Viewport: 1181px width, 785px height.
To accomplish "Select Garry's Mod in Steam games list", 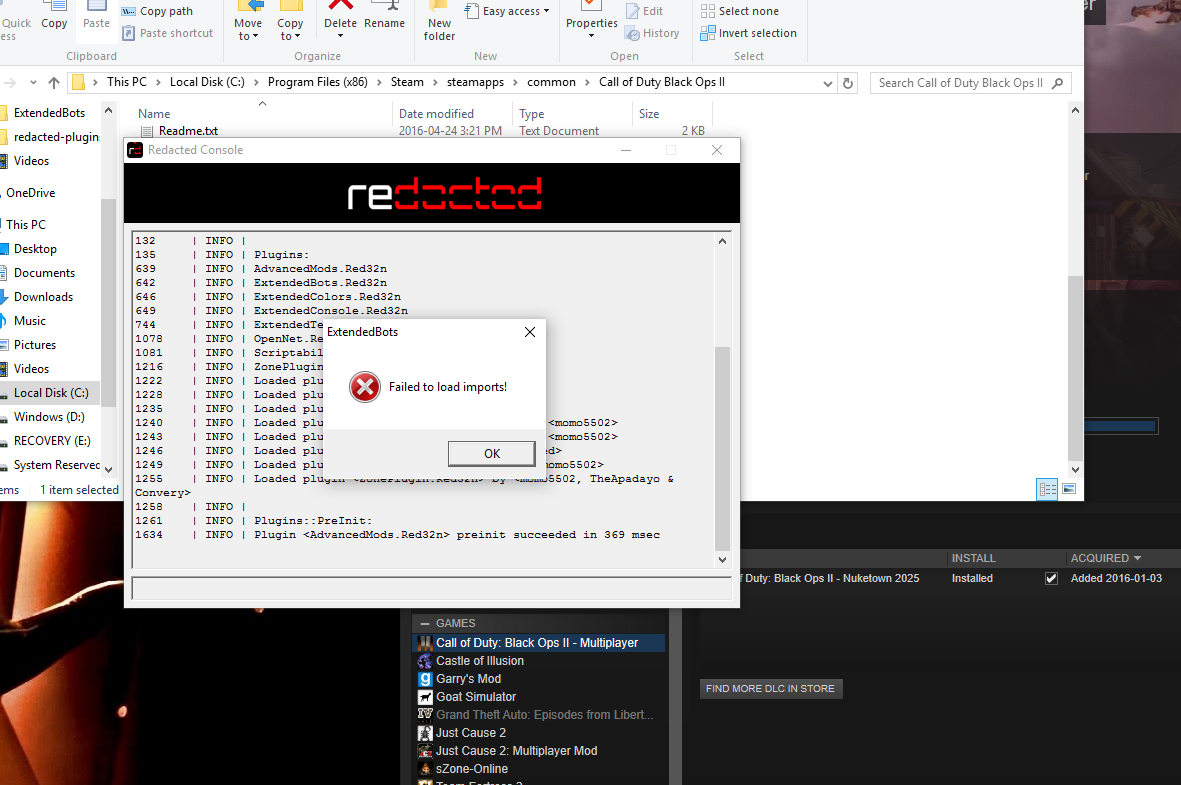I will pos(468,679).
